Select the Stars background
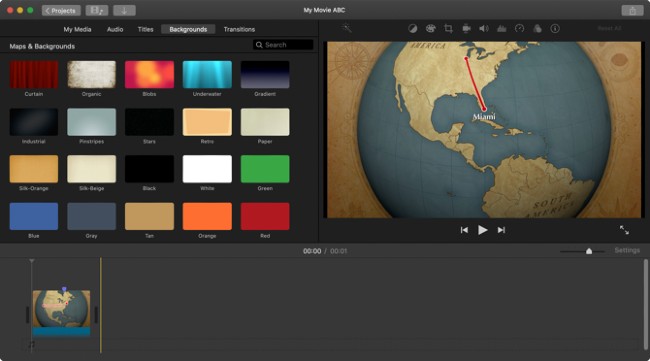The width and height of the screenshot is (650, 361). pyautogui.click(x=149, y=122)
